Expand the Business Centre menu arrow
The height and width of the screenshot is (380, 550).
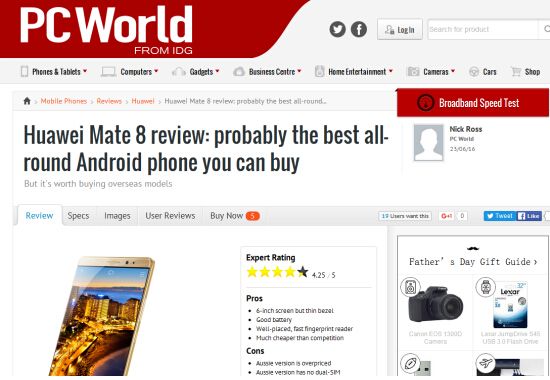click(x=300, y=71)
